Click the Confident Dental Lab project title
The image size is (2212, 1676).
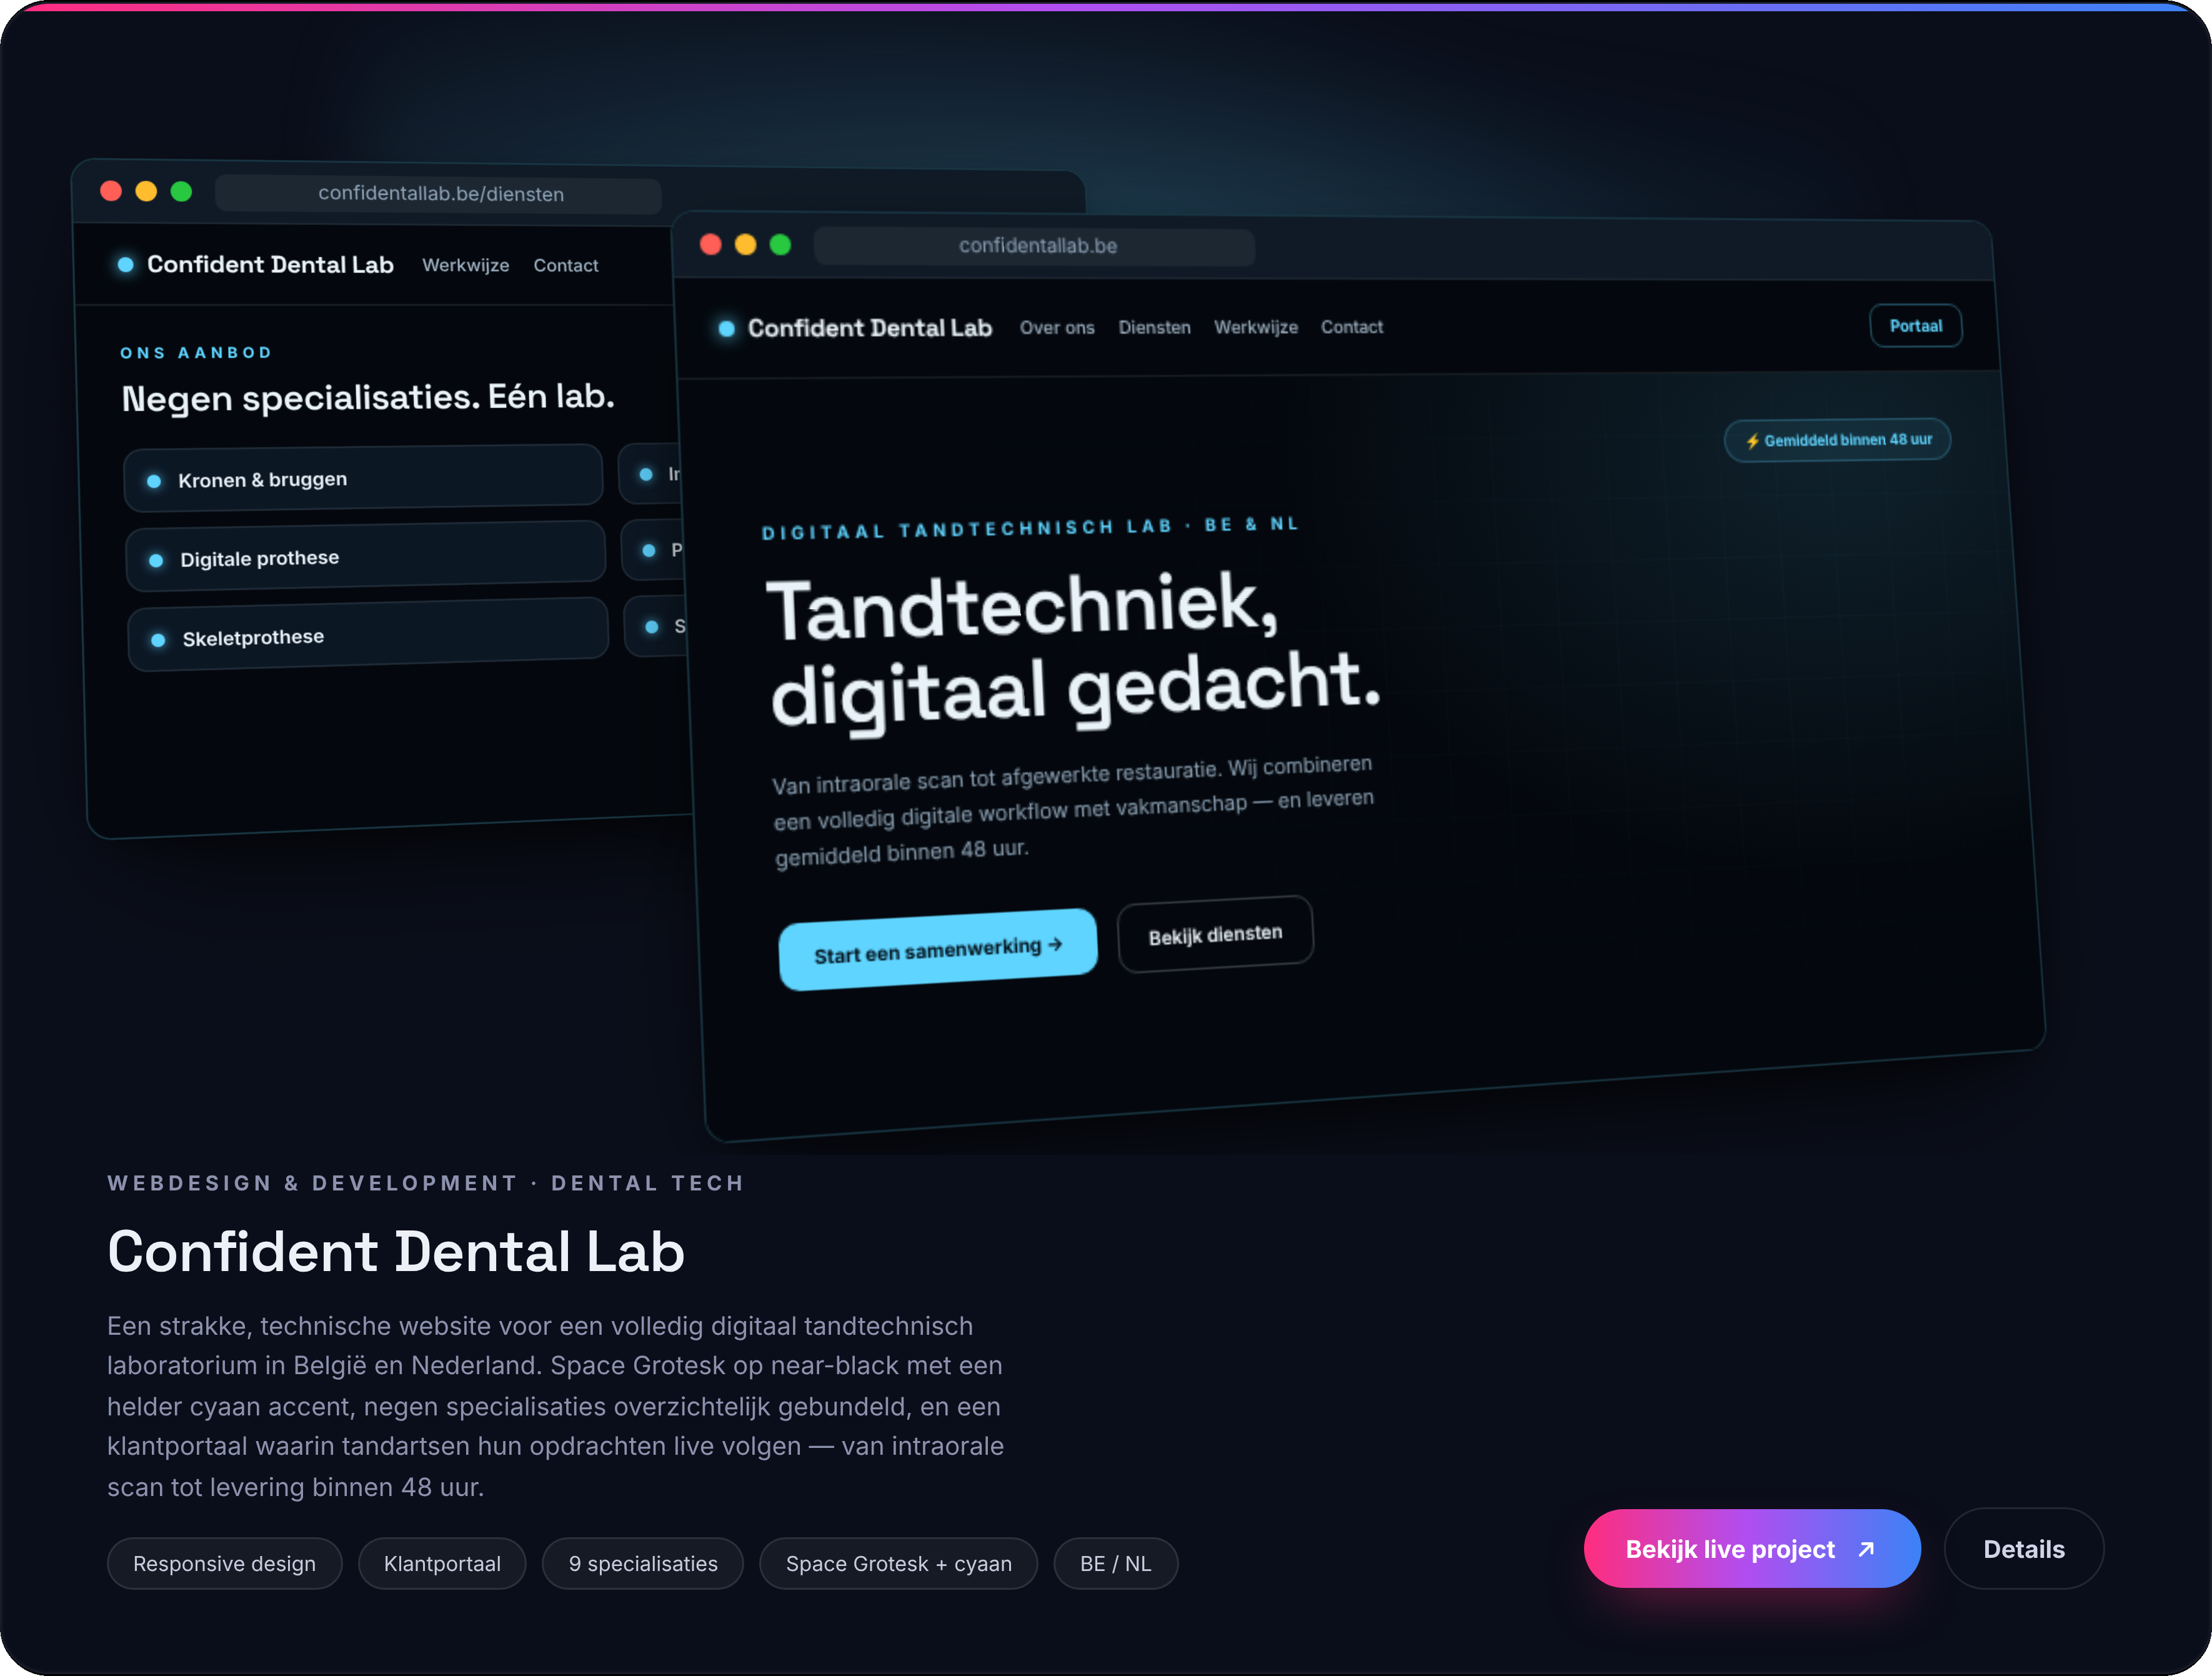(396, 1251)
